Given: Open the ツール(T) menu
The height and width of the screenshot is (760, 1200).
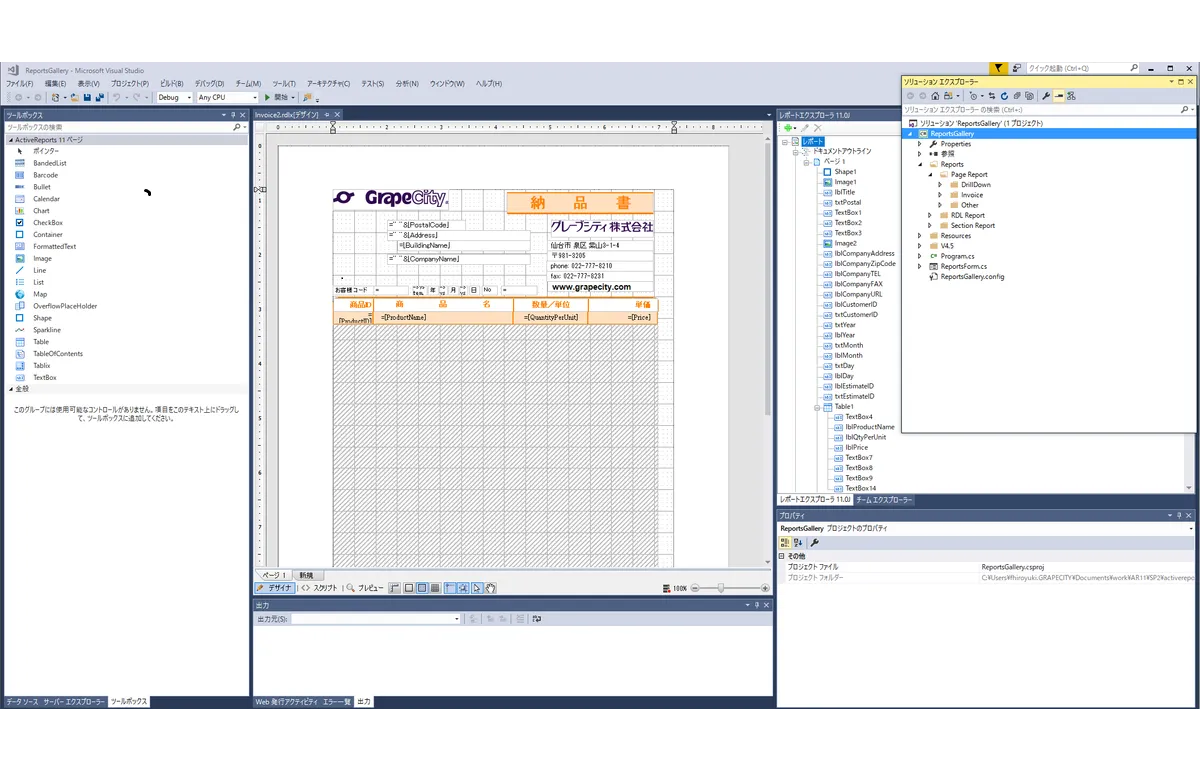Looking at the screenshot, I should tap(284, 84).
